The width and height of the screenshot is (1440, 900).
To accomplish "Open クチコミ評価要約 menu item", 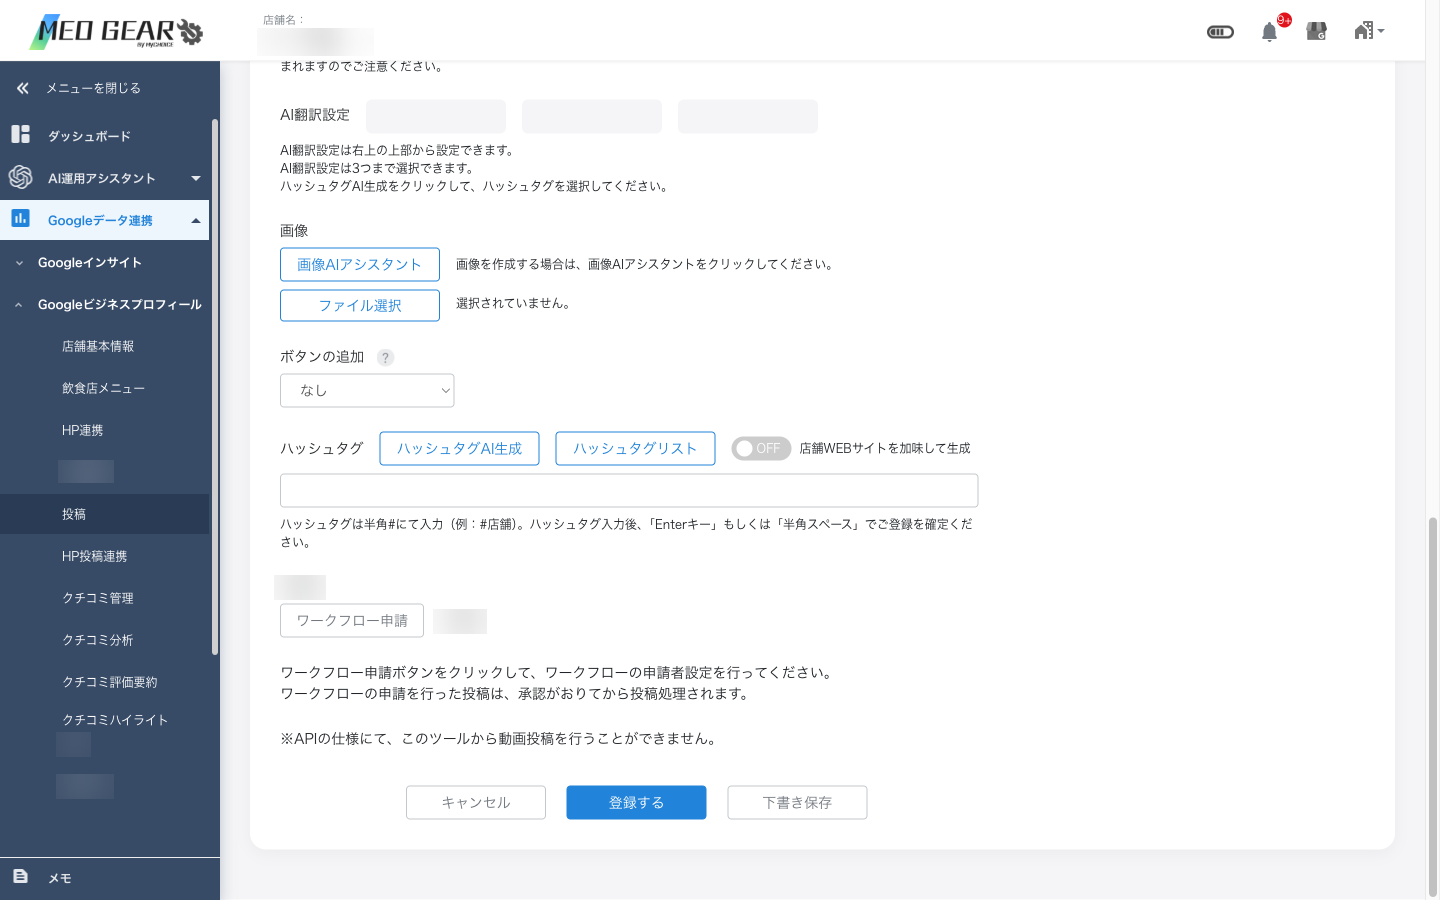I will pyautogui.click(x=110, y=682).
